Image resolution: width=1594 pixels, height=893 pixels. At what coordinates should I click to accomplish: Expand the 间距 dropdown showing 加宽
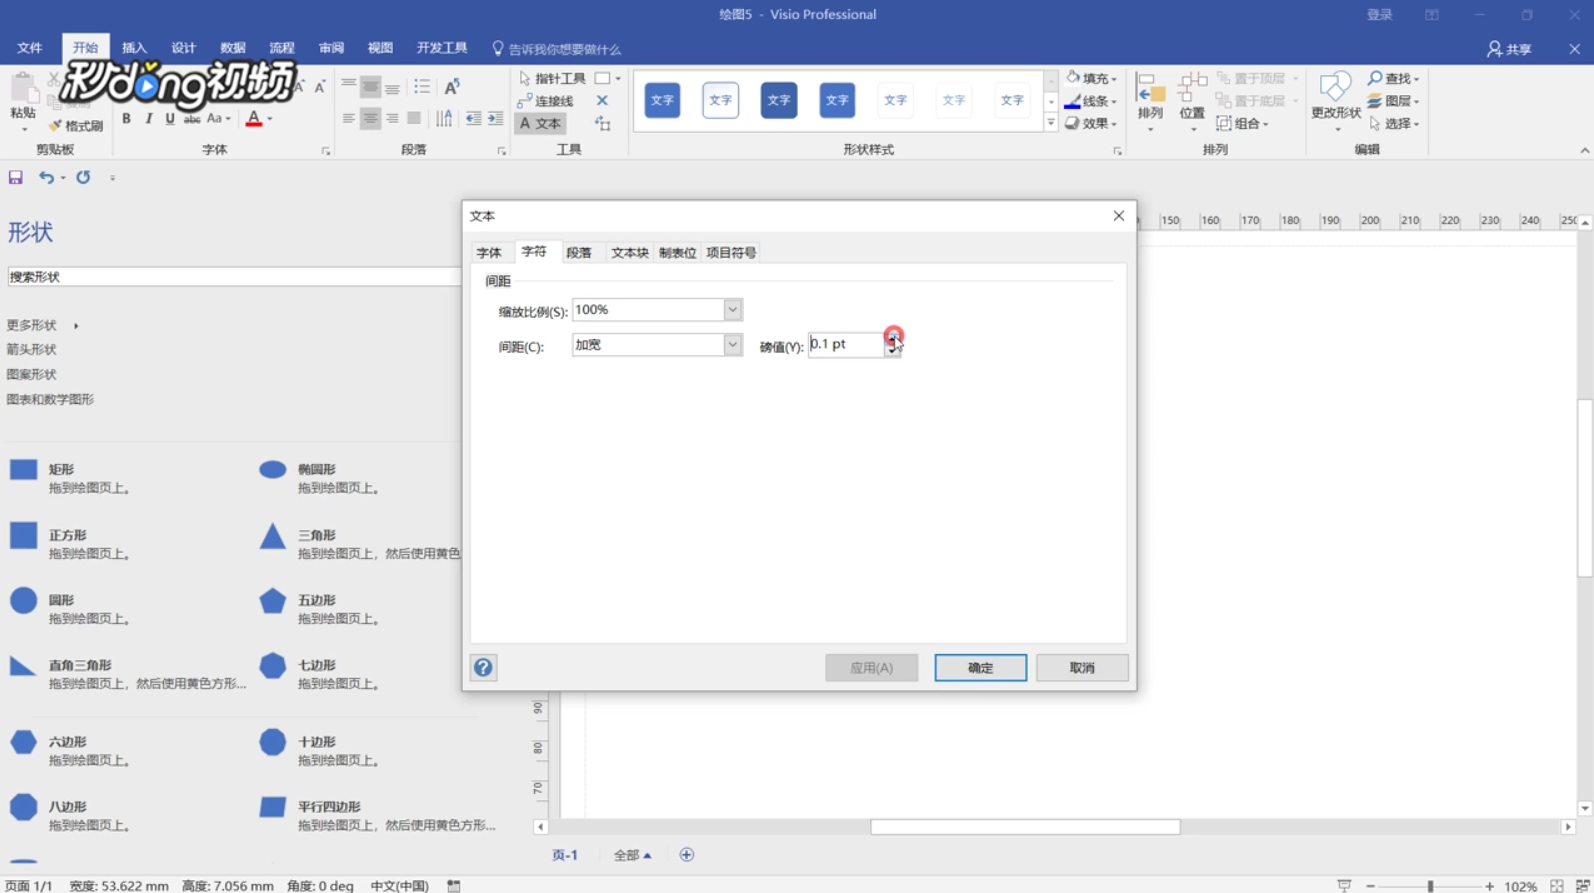[x=733, y=345]
